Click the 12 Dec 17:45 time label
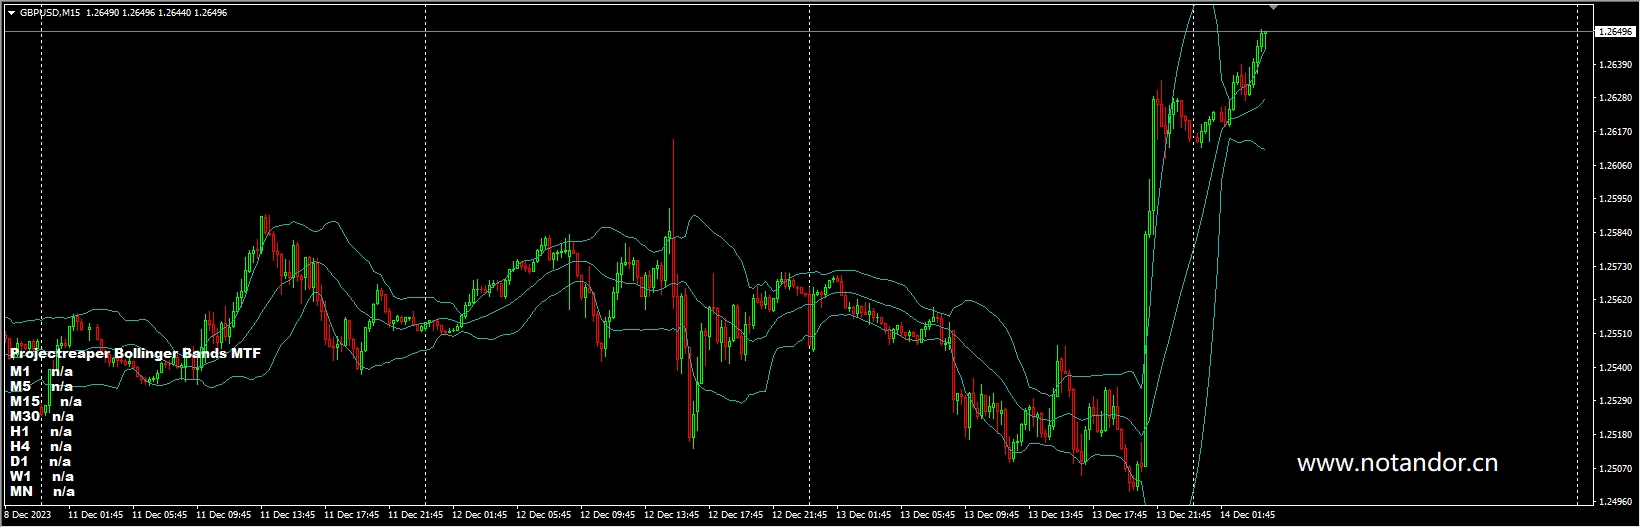Screen dimensions: 1641x528 pyautogui.click(x=736, y=516)
